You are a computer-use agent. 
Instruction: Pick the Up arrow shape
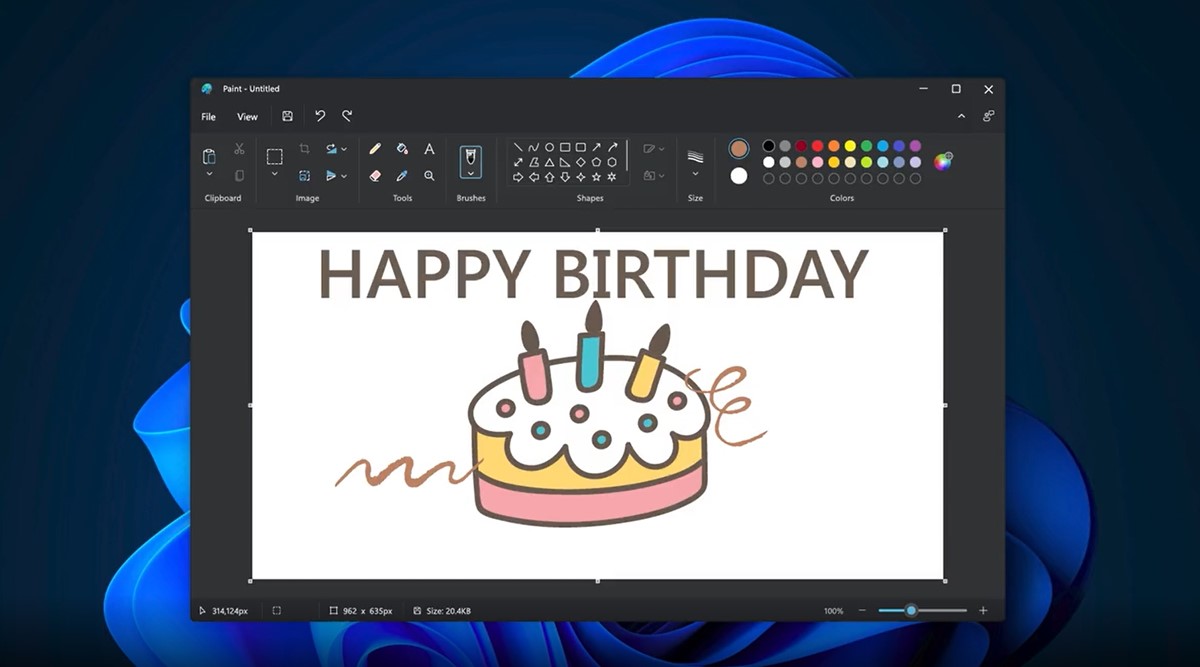(x=549, y=177)
